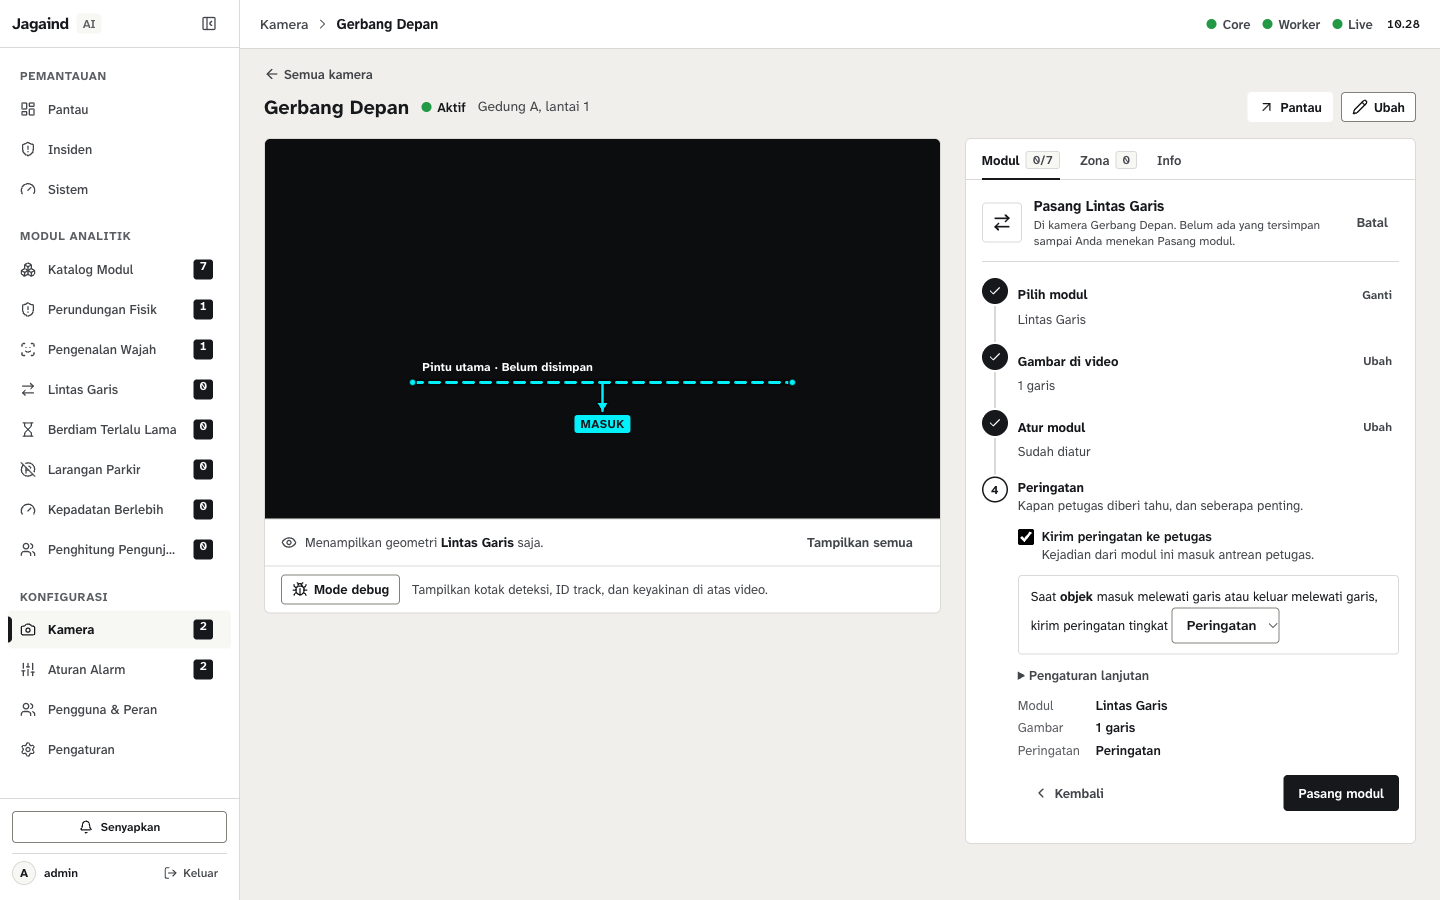Open Berdiam Terlalu Lama hourglass icon
1440x900 pixels.
pos(28,430)
